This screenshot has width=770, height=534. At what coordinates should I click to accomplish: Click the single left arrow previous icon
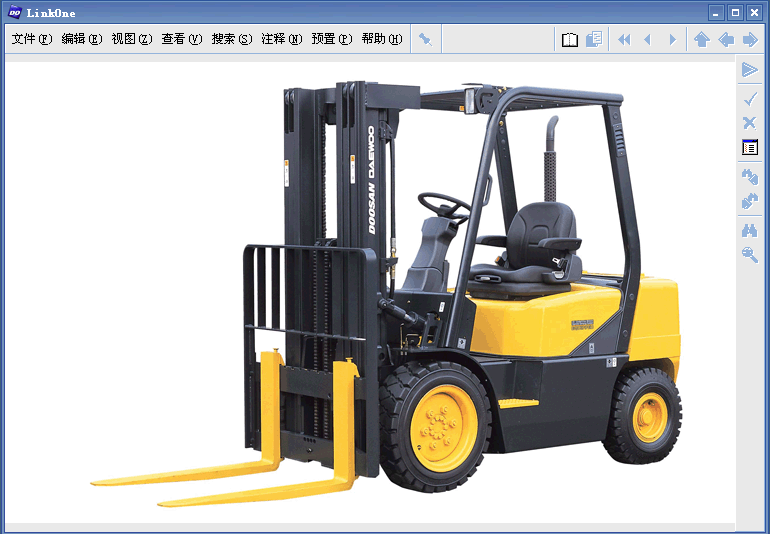[647, 40]
